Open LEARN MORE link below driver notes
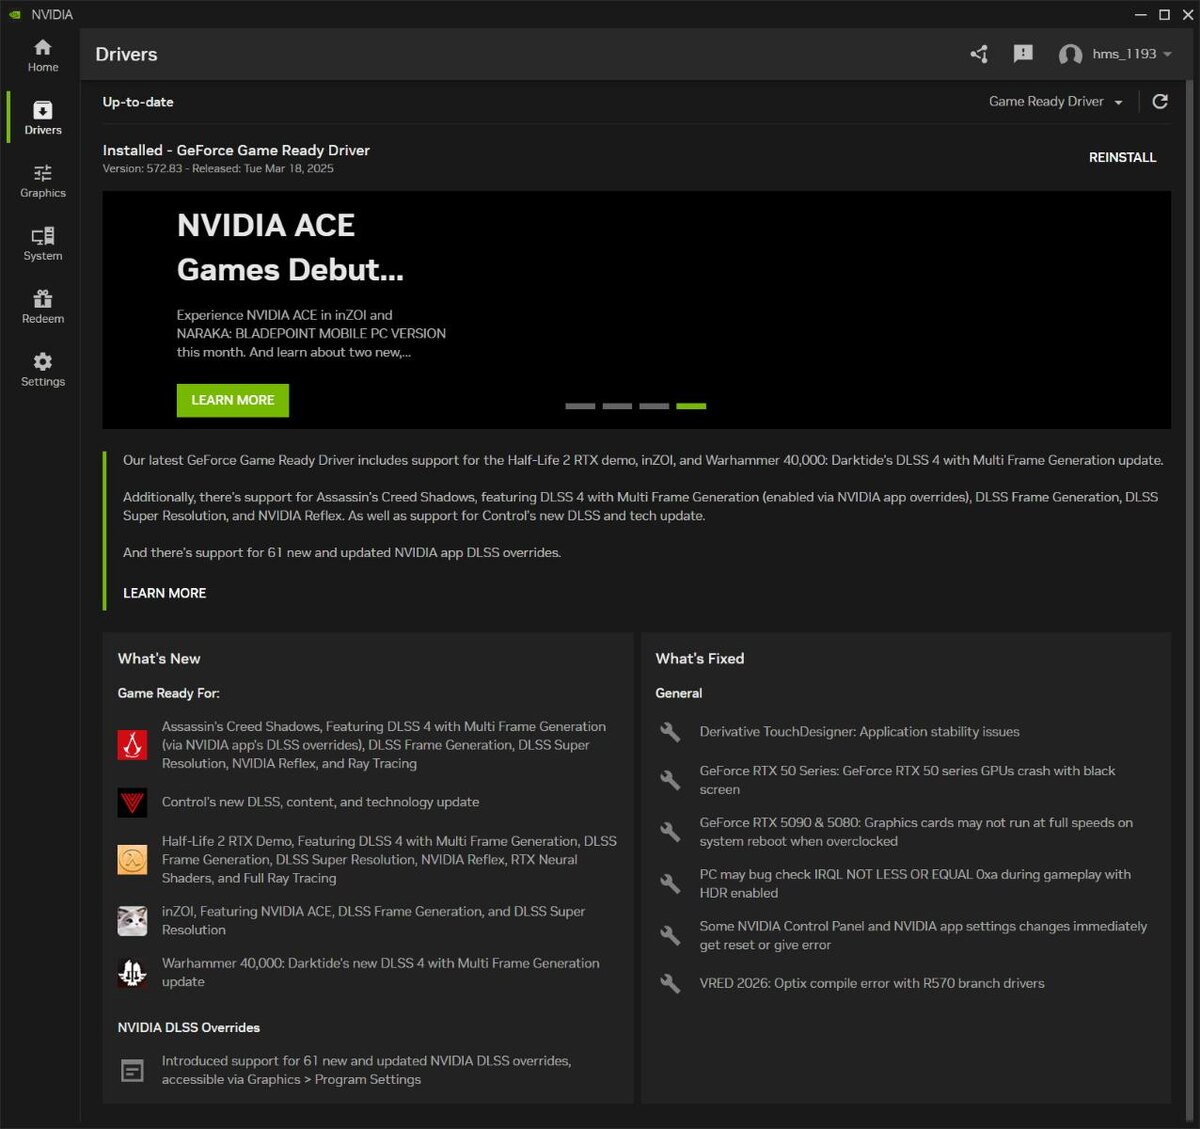Viewport: 1200px width, 1129px height. tap(164, 593)
